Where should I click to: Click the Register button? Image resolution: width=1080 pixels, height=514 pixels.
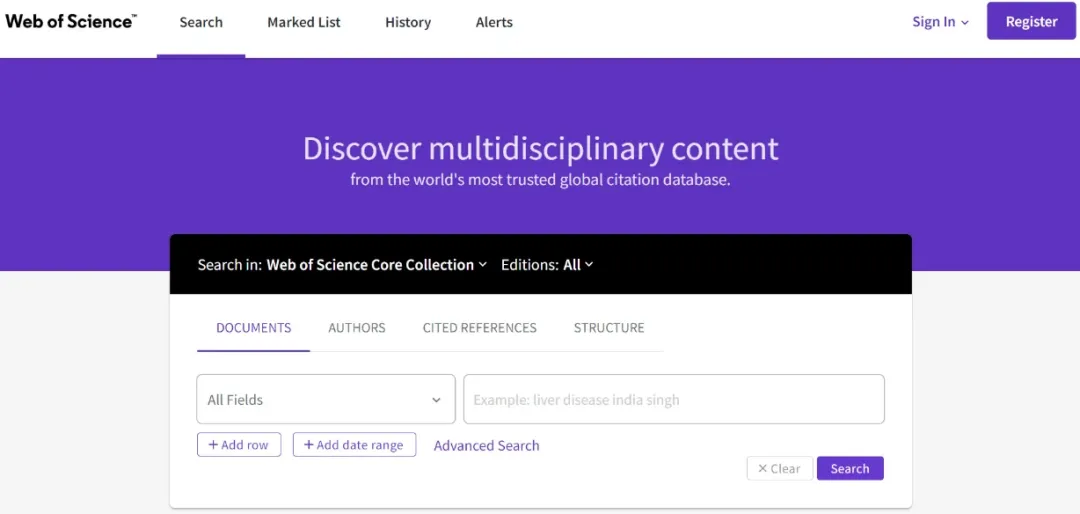pyautogui.click(x=1031, y=21)
